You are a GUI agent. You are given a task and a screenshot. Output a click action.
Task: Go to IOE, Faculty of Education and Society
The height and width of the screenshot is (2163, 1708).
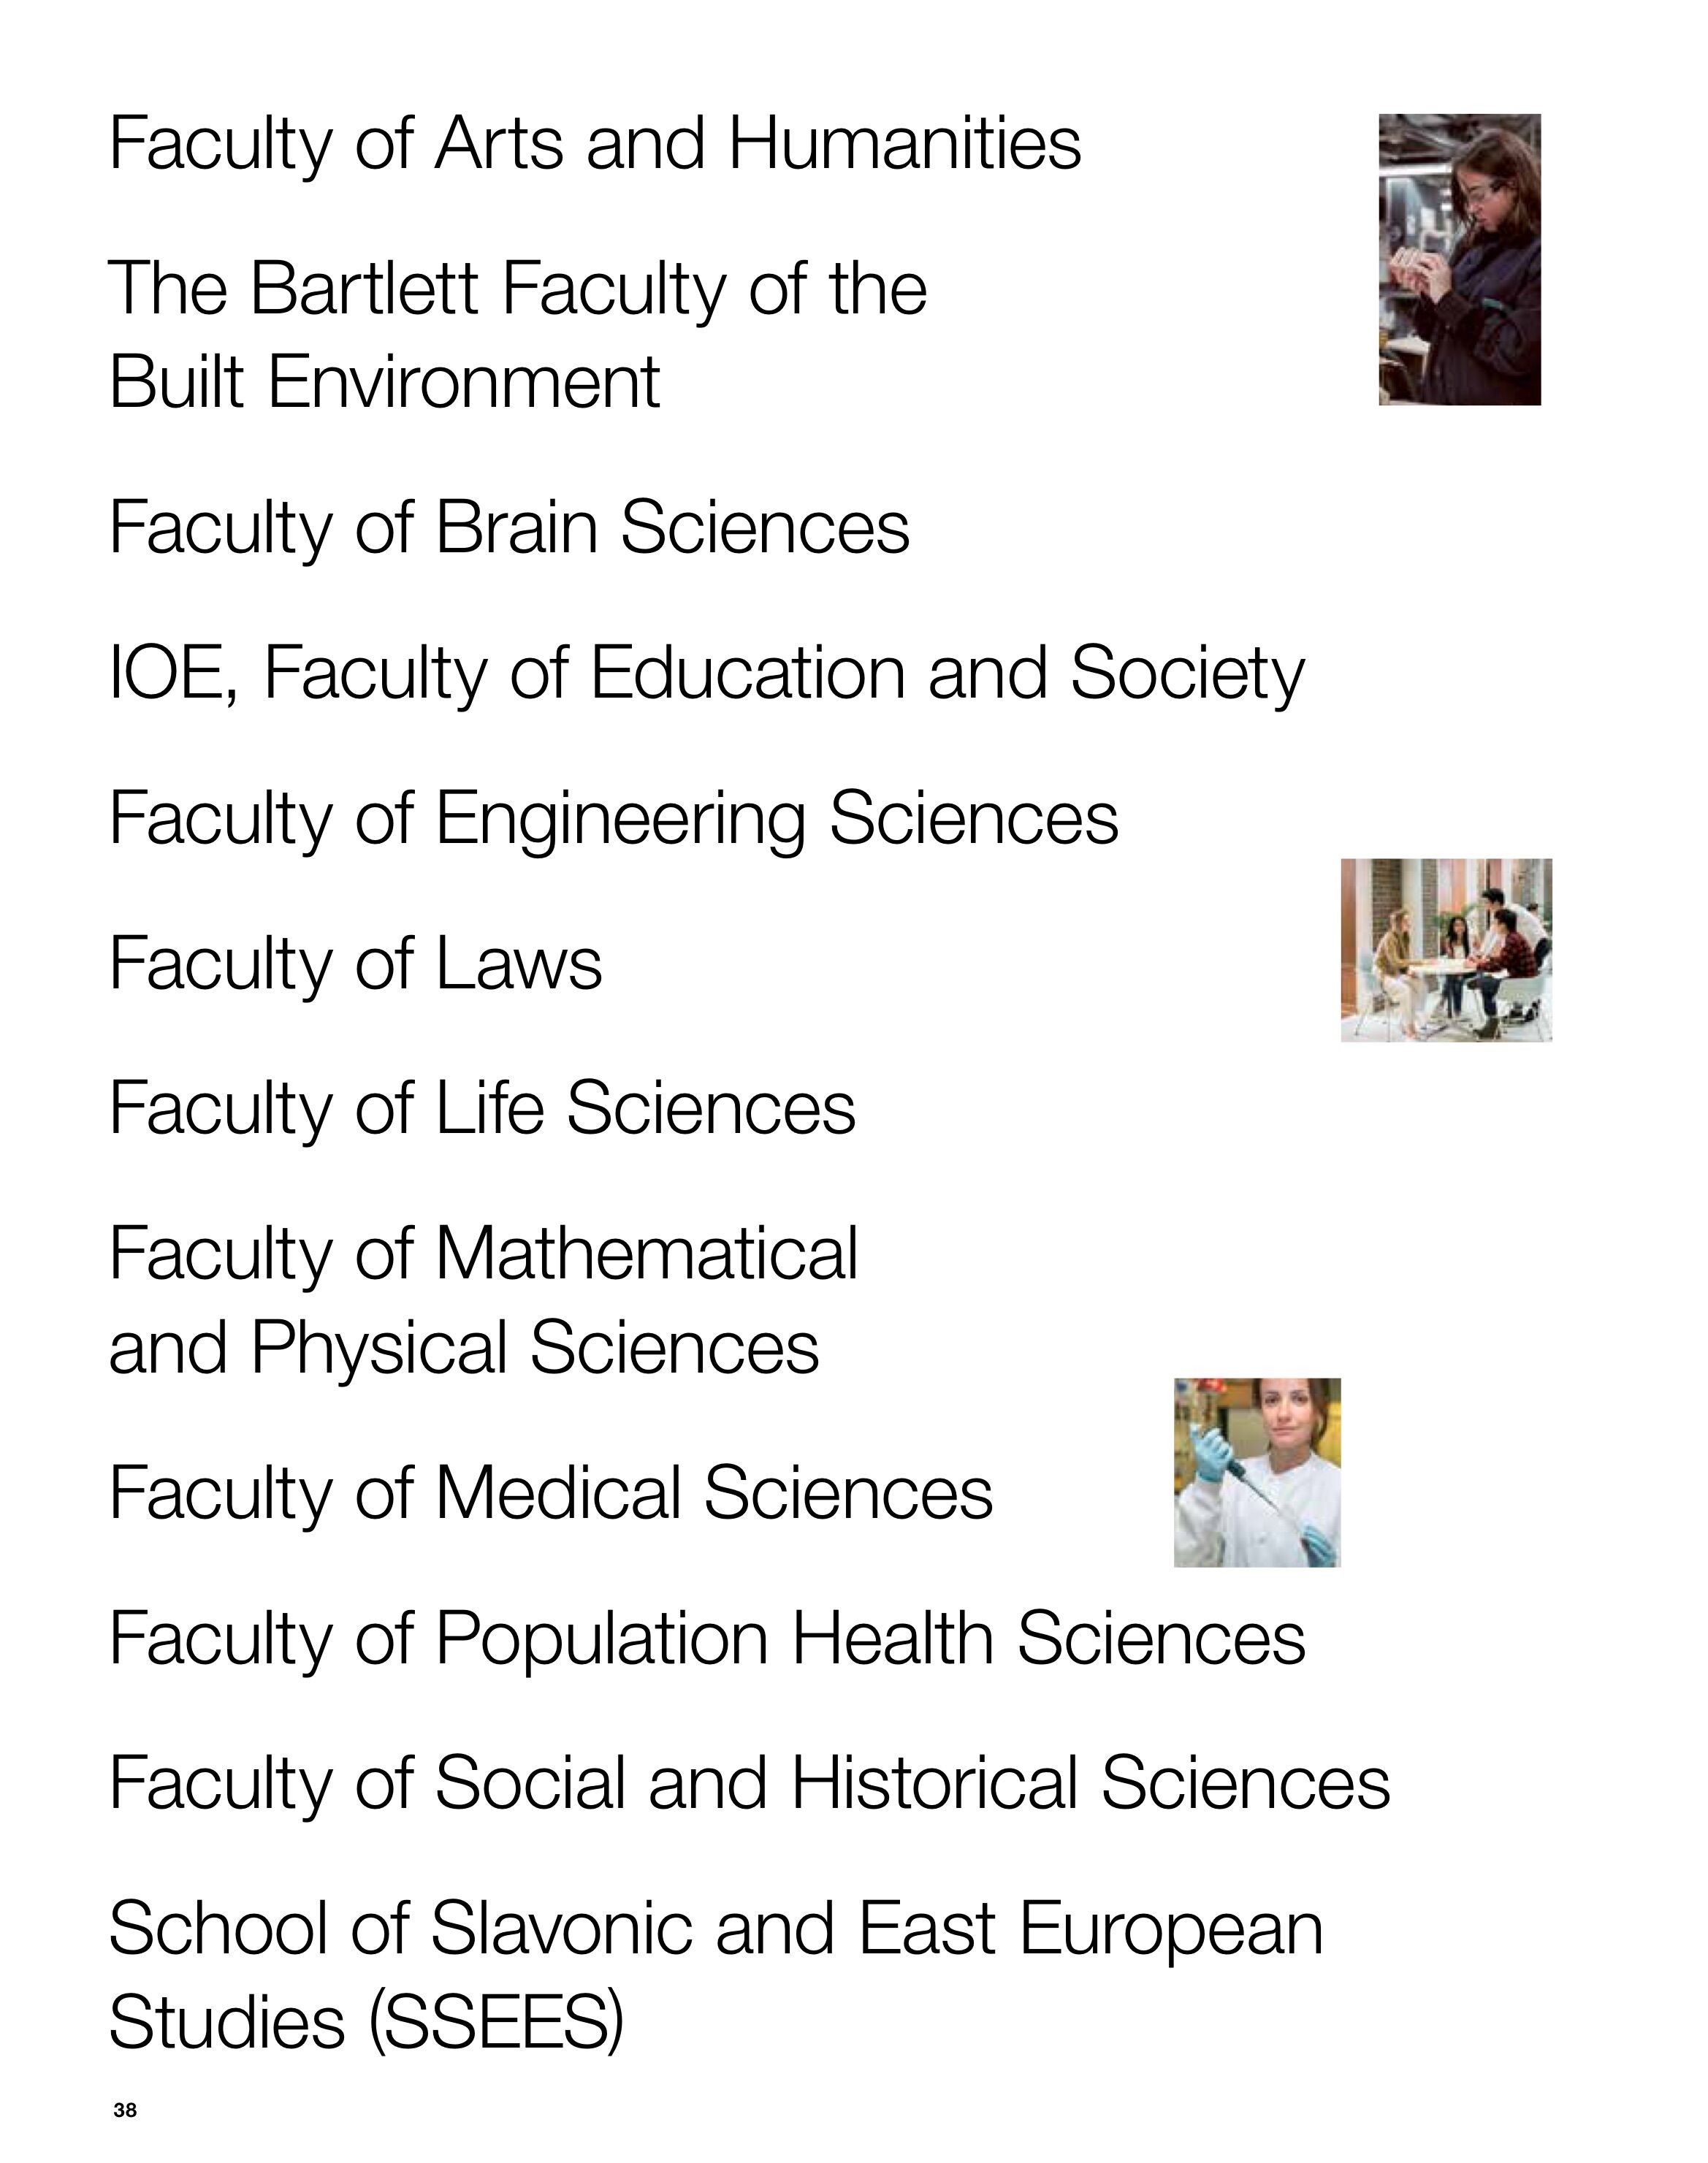click(x=707, y=674)
